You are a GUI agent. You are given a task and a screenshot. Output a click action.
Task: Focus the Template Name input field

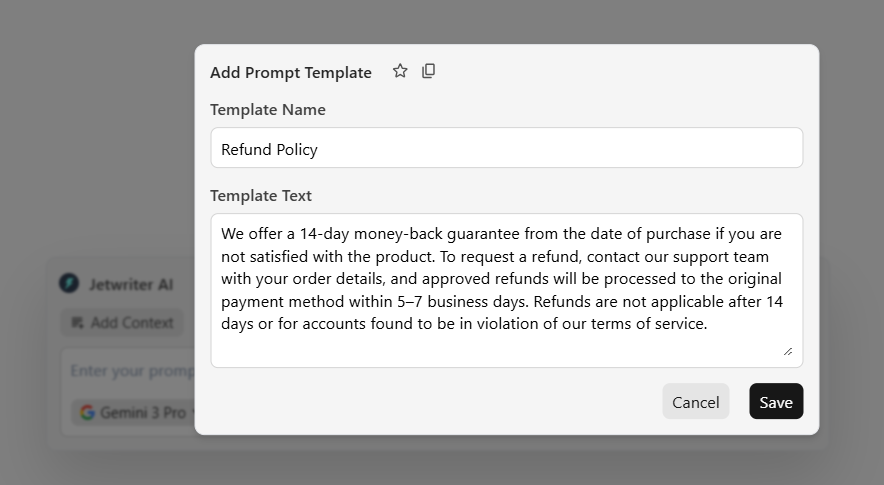coord(506,149)
